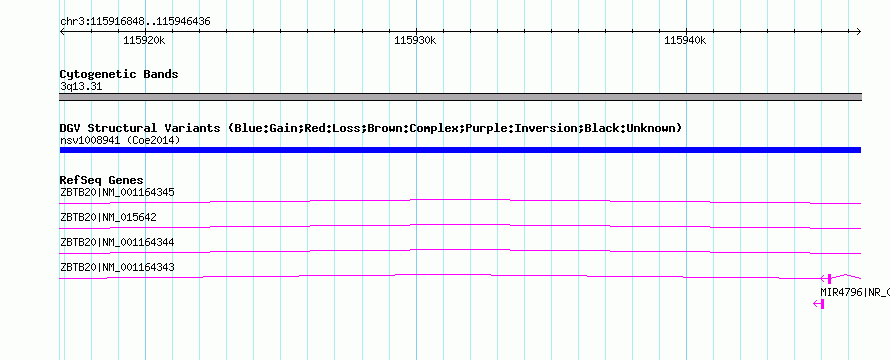Click the ZBTB20|NM_001164343 transcript label
Screen dimensions: 890x360
tap(117, 267)
